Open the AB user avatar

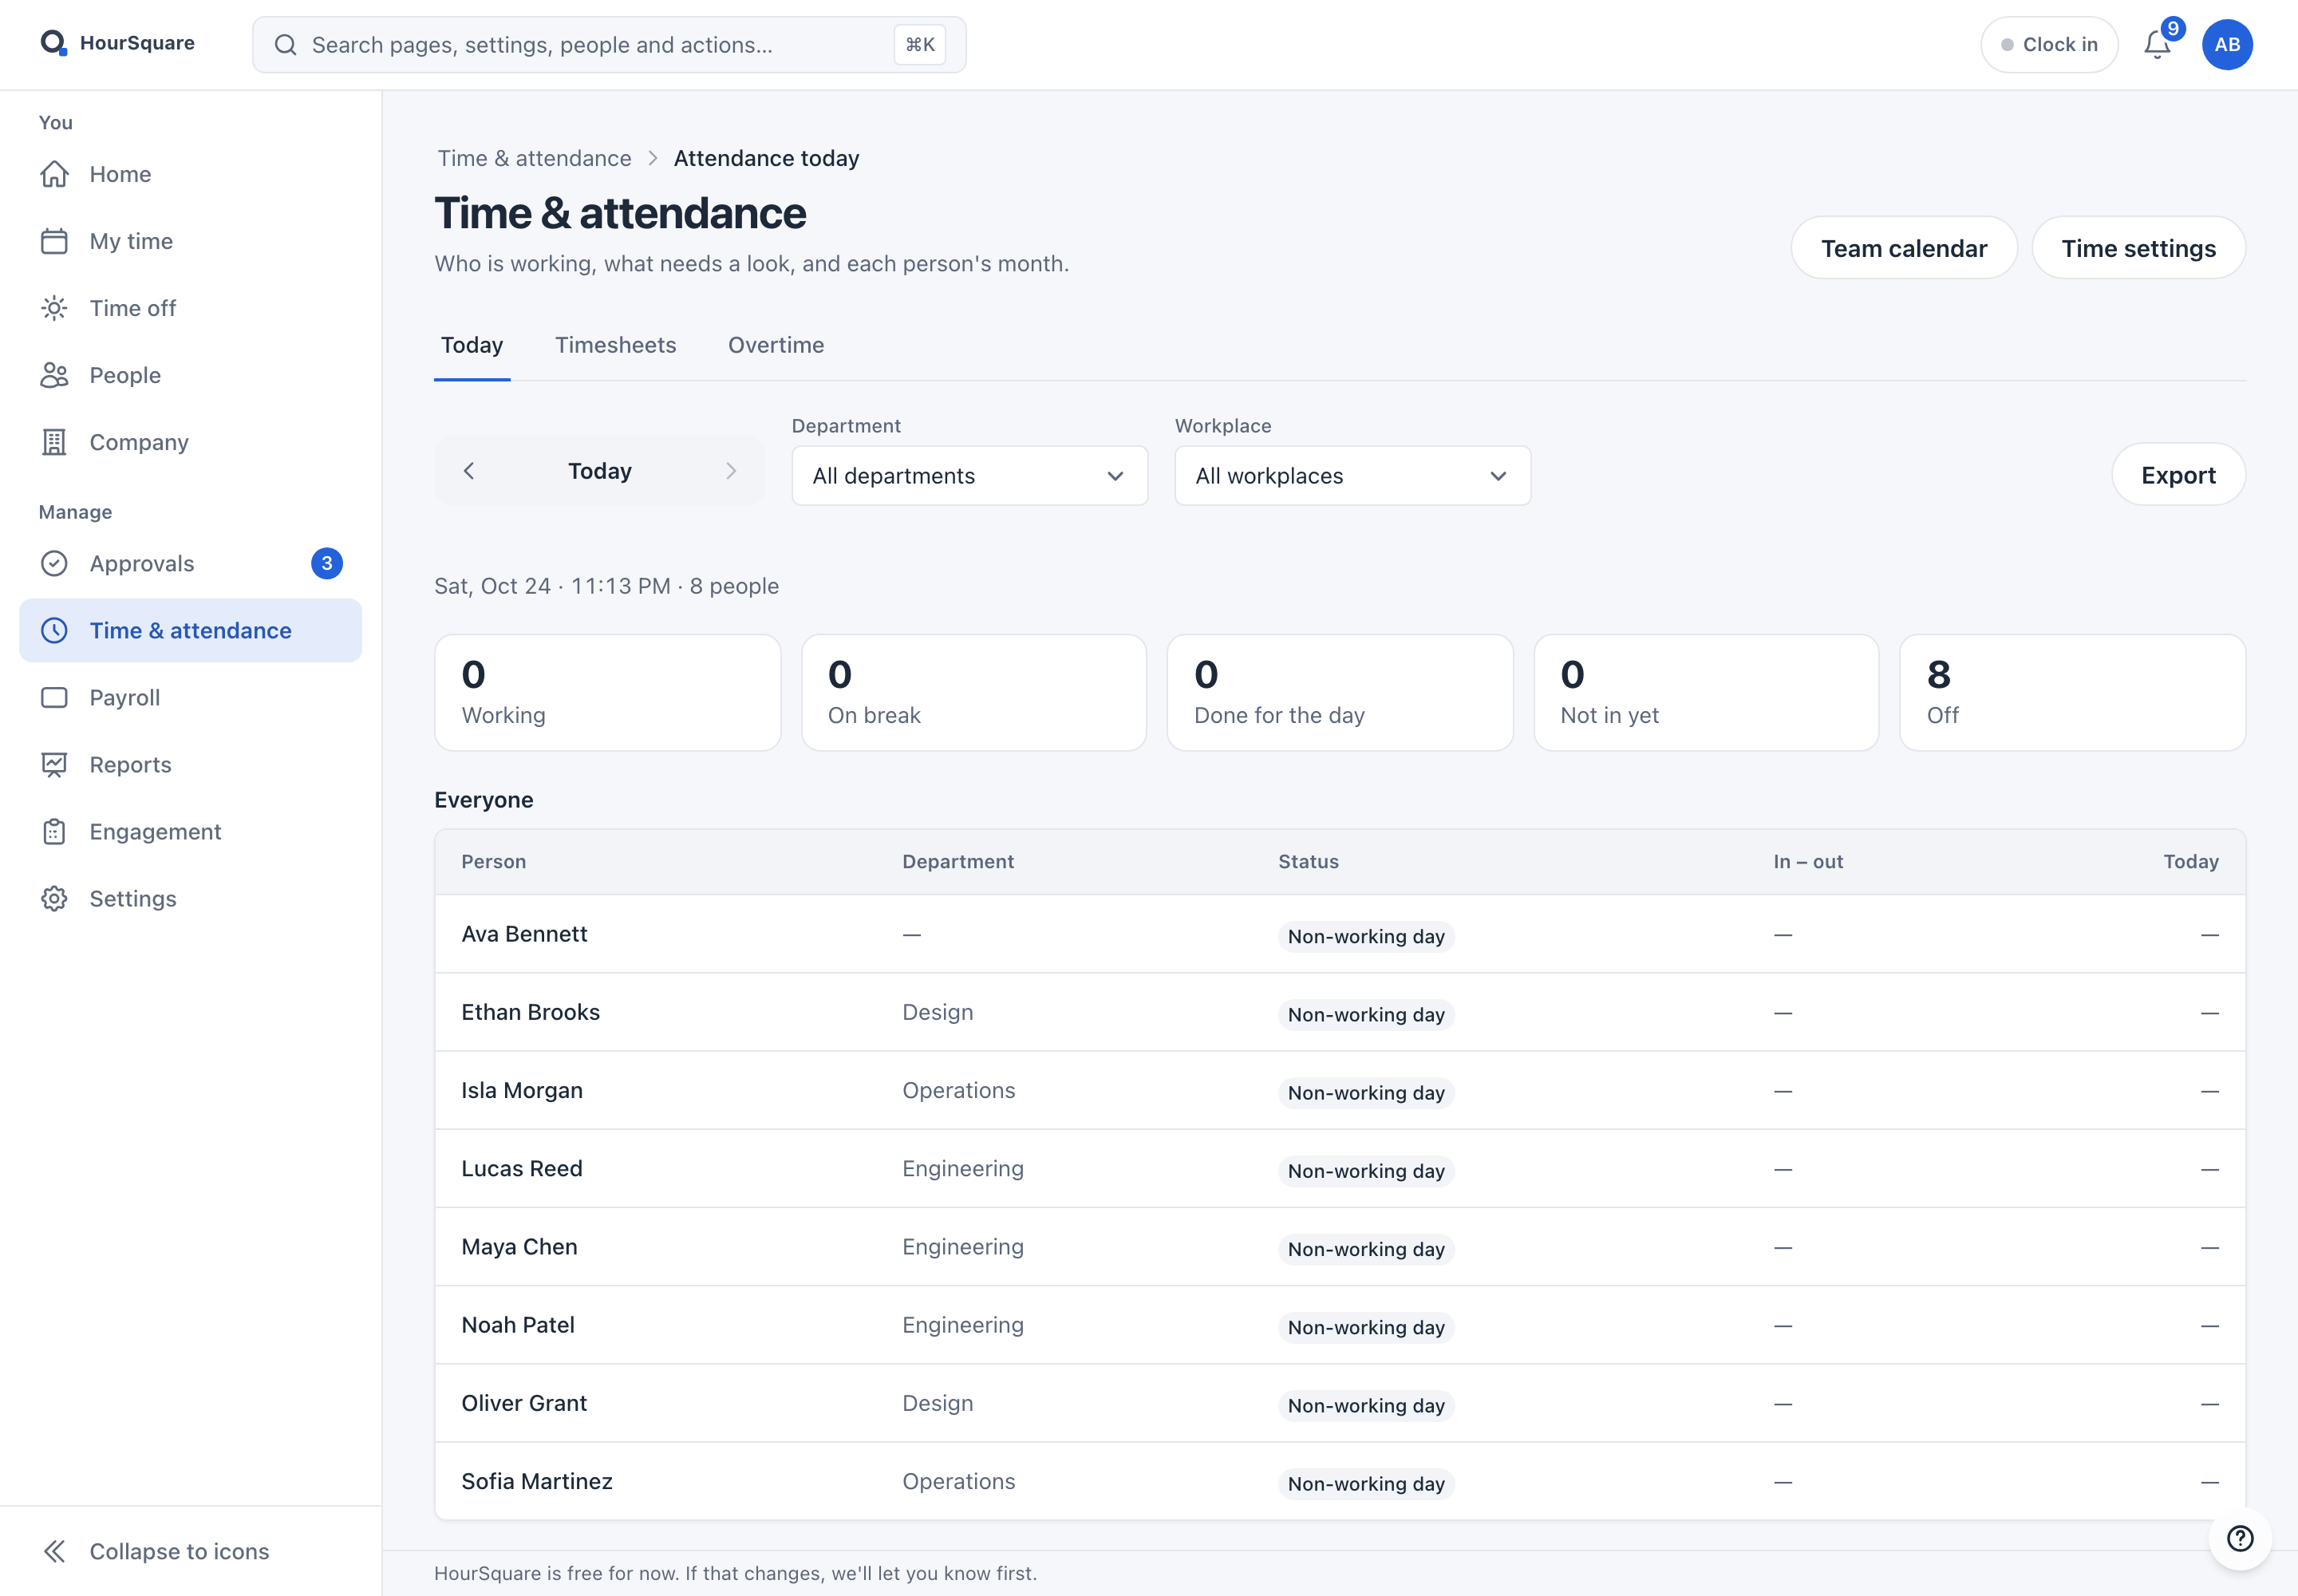coord(2227,45)
